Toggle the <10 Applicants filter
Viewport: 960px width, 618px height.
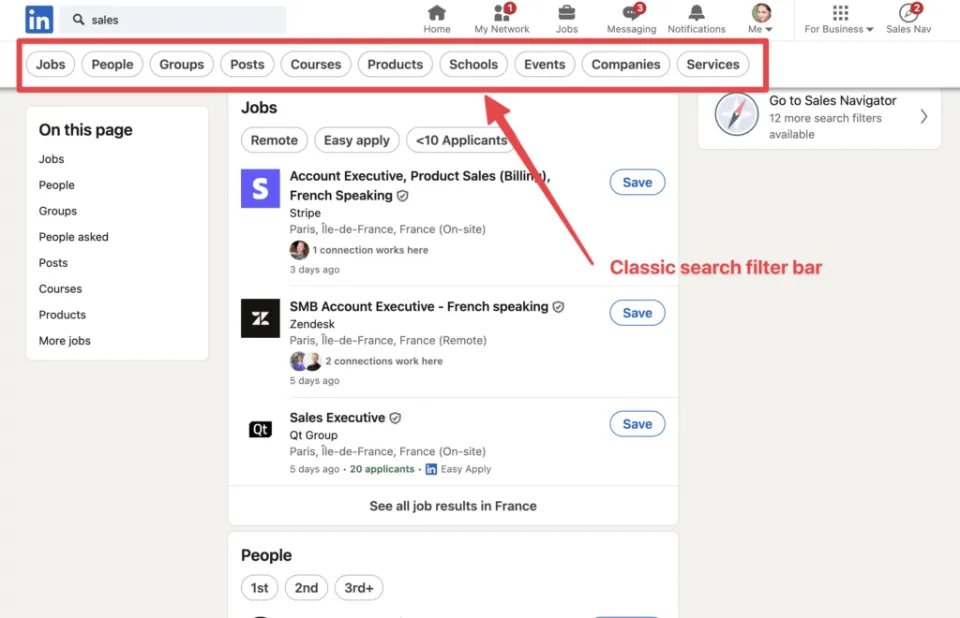coord(459,140)
